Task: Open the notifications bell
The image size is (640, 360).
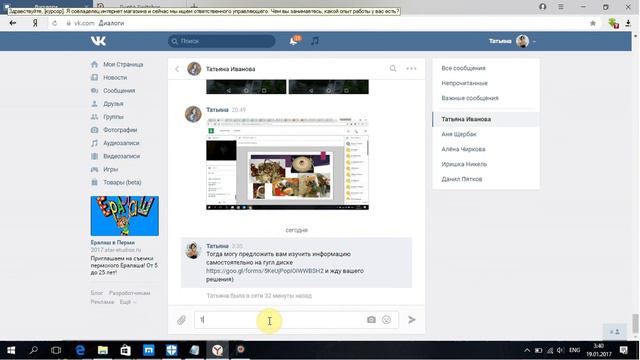Action: coord(293,41)
